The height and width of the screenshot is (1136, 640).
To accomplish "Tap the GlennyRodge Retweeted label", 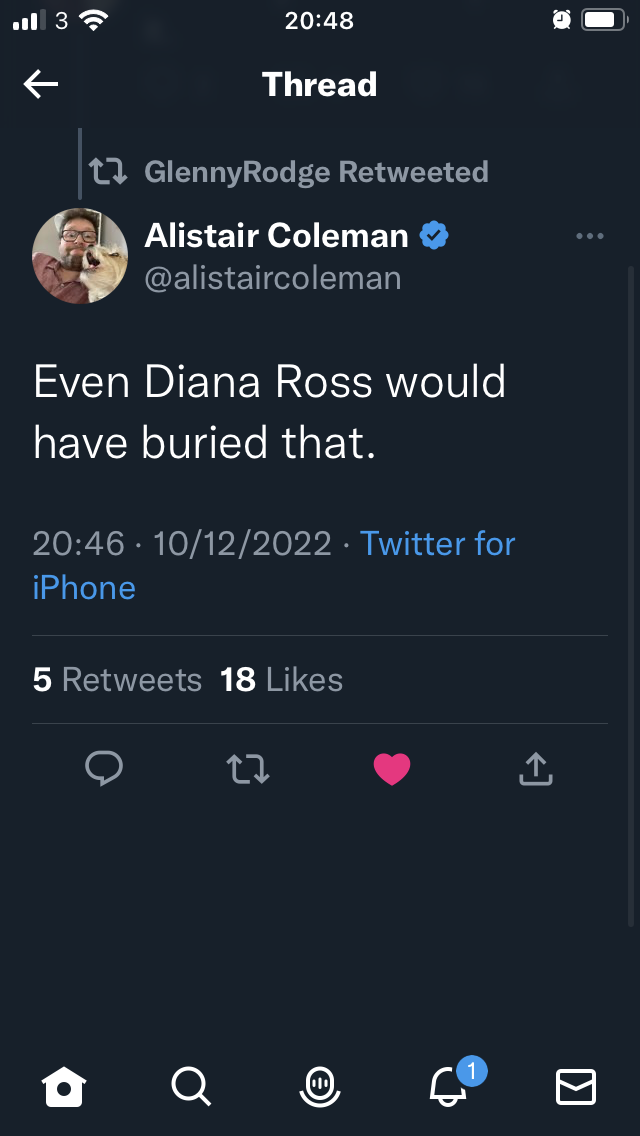I will point(316,172).
